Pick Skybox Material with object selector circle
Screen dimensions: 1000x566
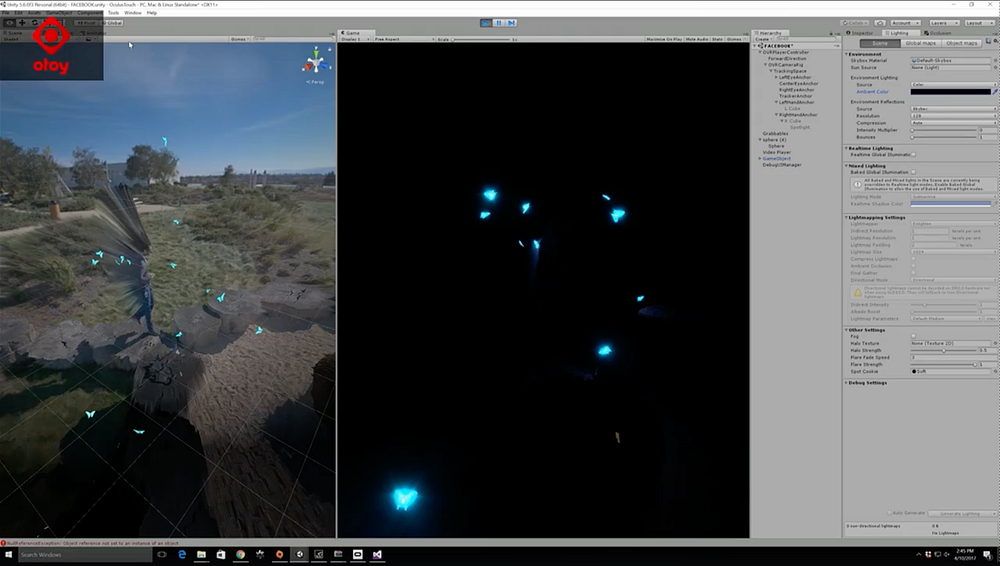995,61
